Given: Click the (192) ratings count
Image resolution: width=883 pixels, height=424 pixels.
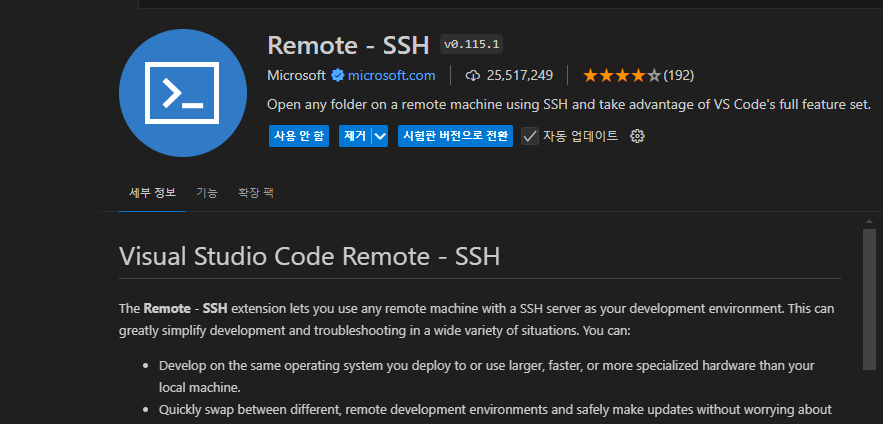Looking at the screenshot, I should coord(679,75).
